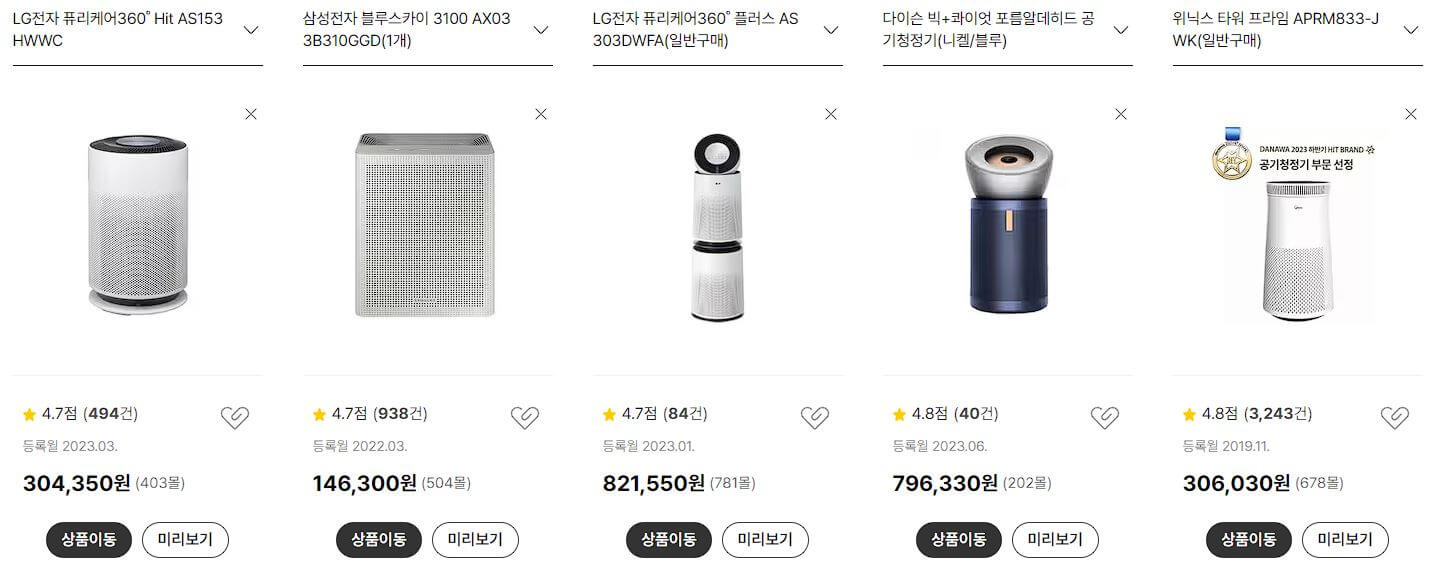Image resolution: width=1448 pixels, height=579 pixels.
Task: Click the star icon on the Dyson product card
Action: click(900, 413)
